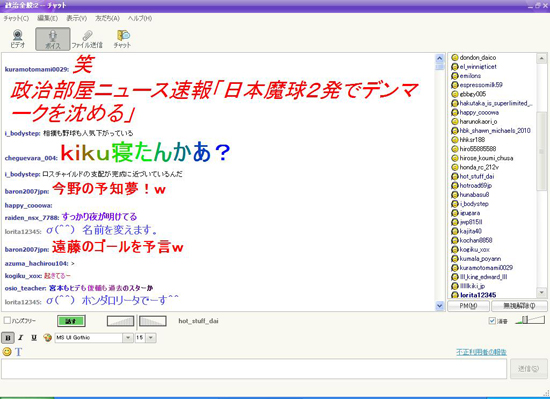Toggle Bold formatting button
Viewport: 550px width, 399px height.
(8, 338)
